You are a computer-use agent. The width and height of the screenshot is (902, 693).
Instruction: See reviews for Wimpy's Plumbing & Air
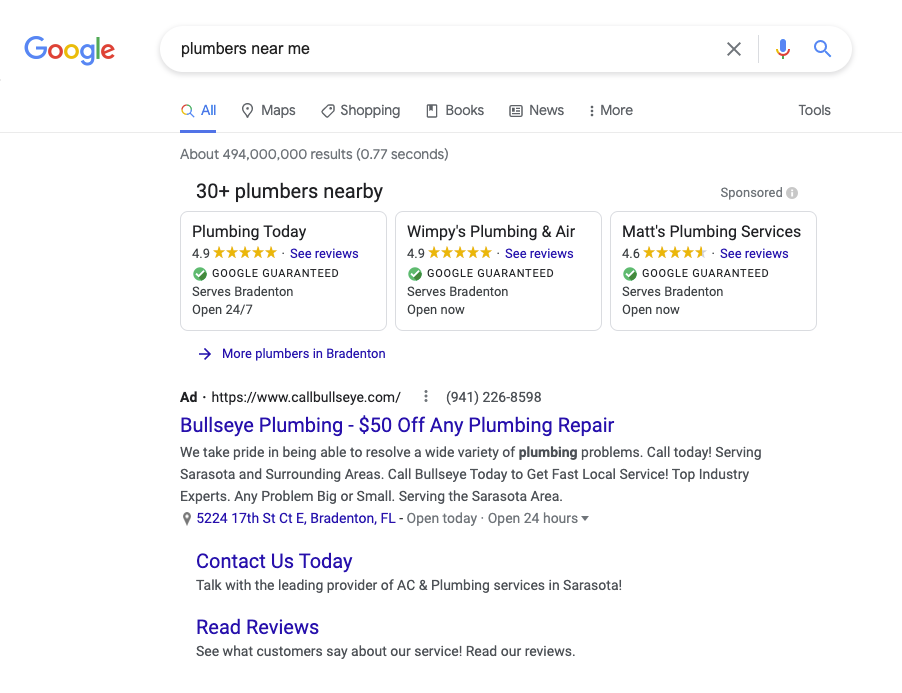click(x=539, y=253)
